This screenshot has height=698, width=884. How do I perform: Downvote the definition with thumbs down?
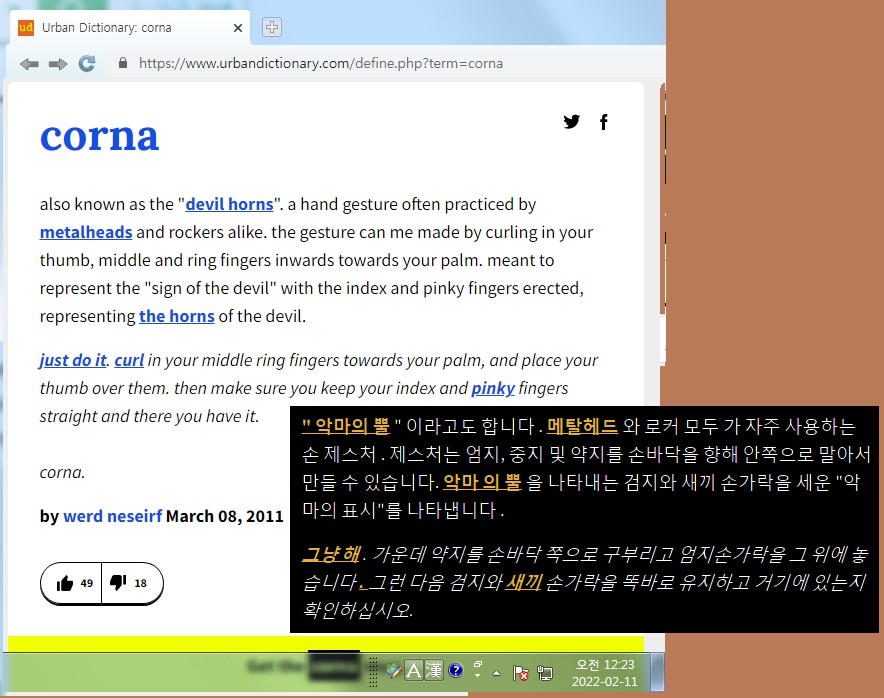(128, 583)
